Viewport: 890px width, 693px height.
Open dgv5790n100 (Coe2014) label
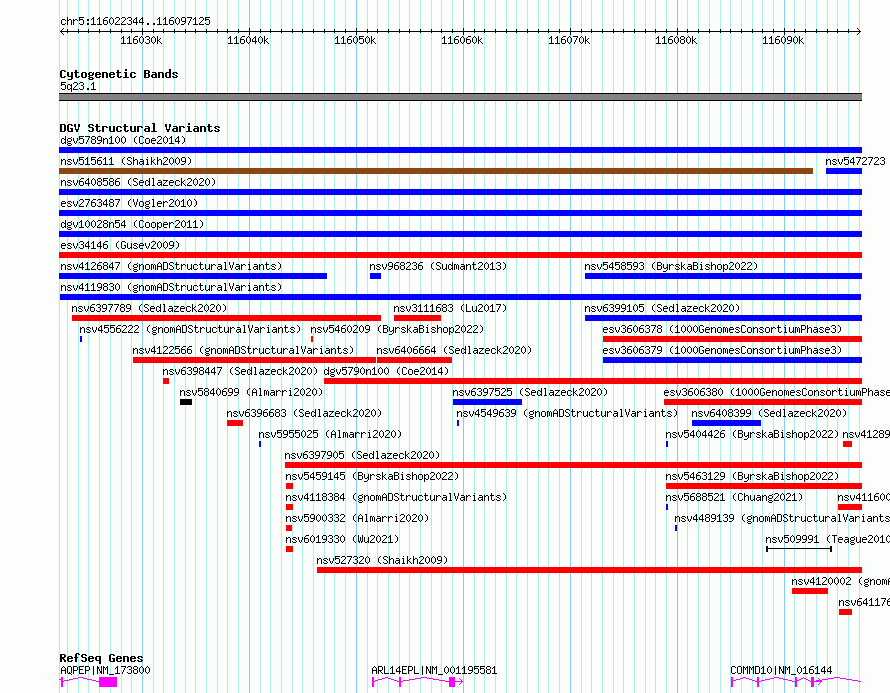pos(386,371)
